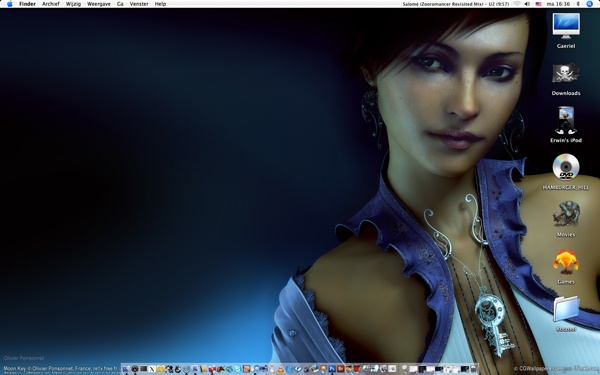Click the clock showing ma 16:36

point(558,4)
